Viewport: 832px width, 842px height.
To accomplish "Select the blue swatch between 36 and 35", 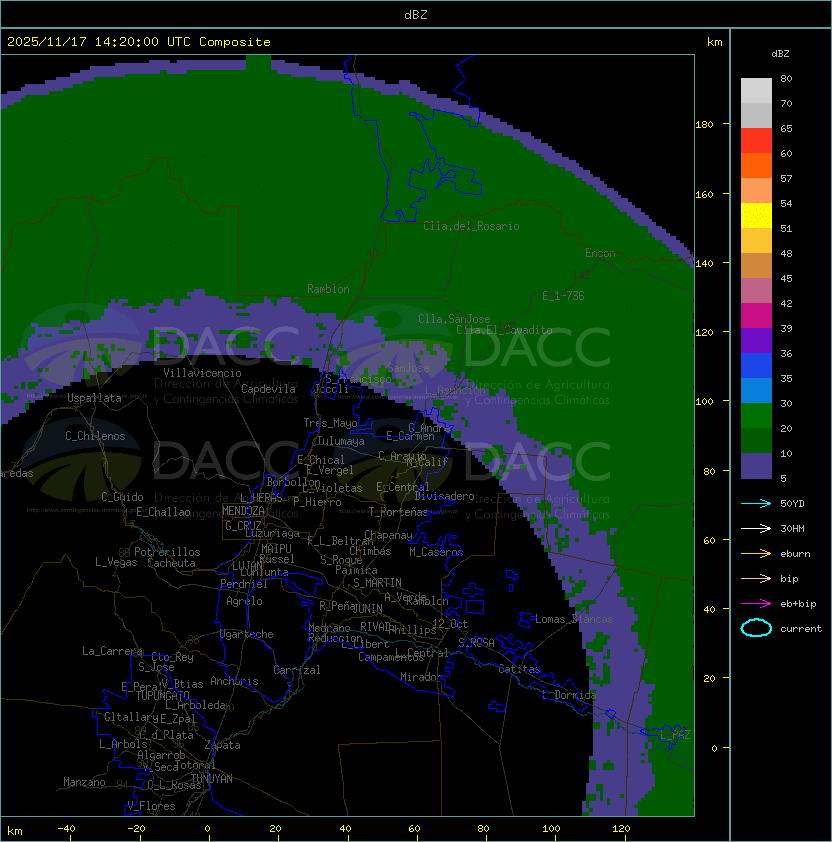I will (x=756, y=366).
